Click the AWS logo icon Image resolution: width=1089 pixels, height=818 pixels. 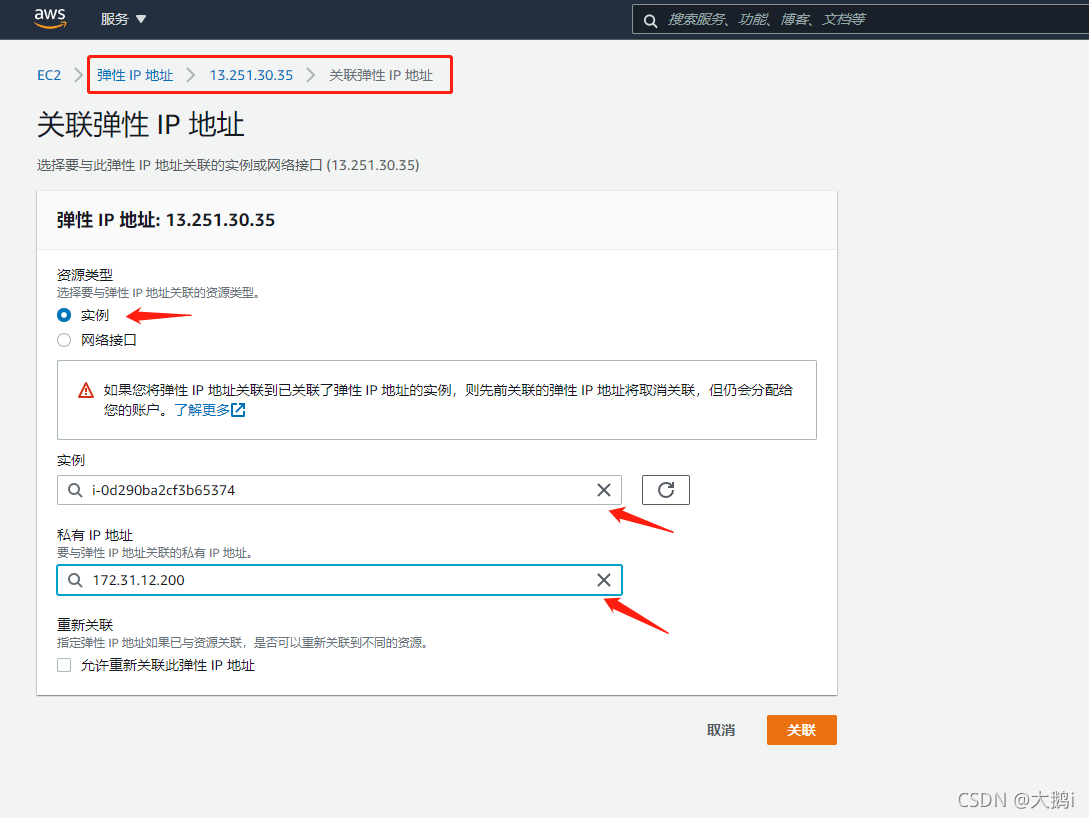50,18
